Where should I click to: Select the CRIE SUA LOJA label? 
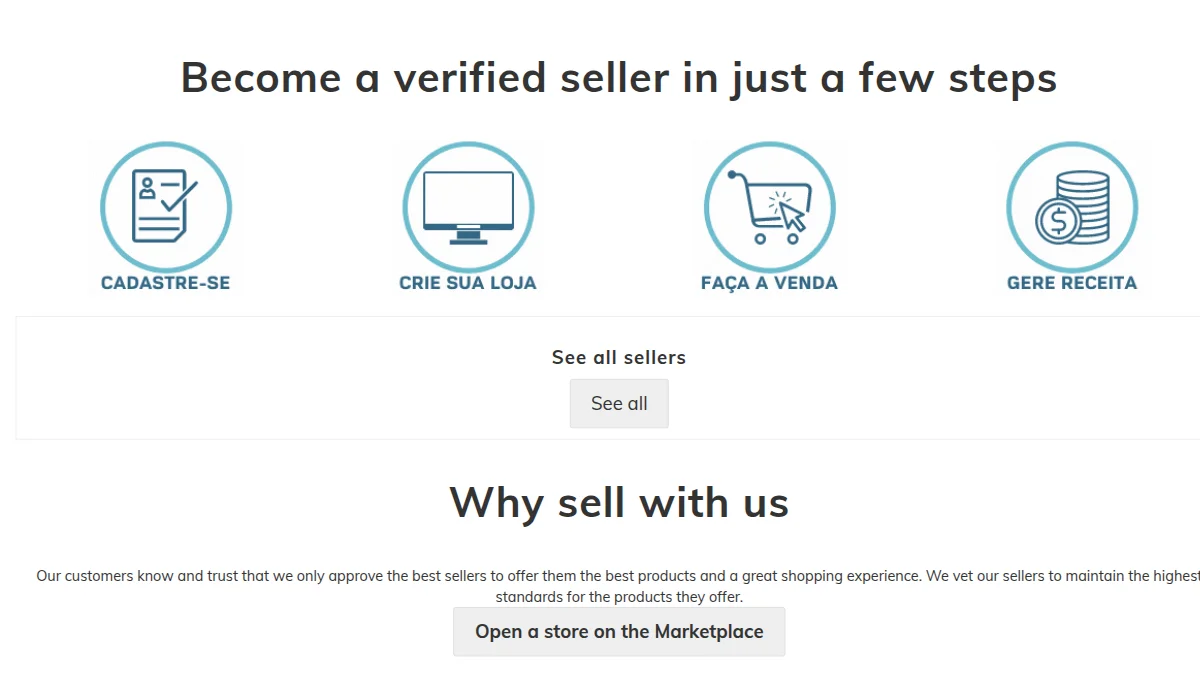(468, 283)
